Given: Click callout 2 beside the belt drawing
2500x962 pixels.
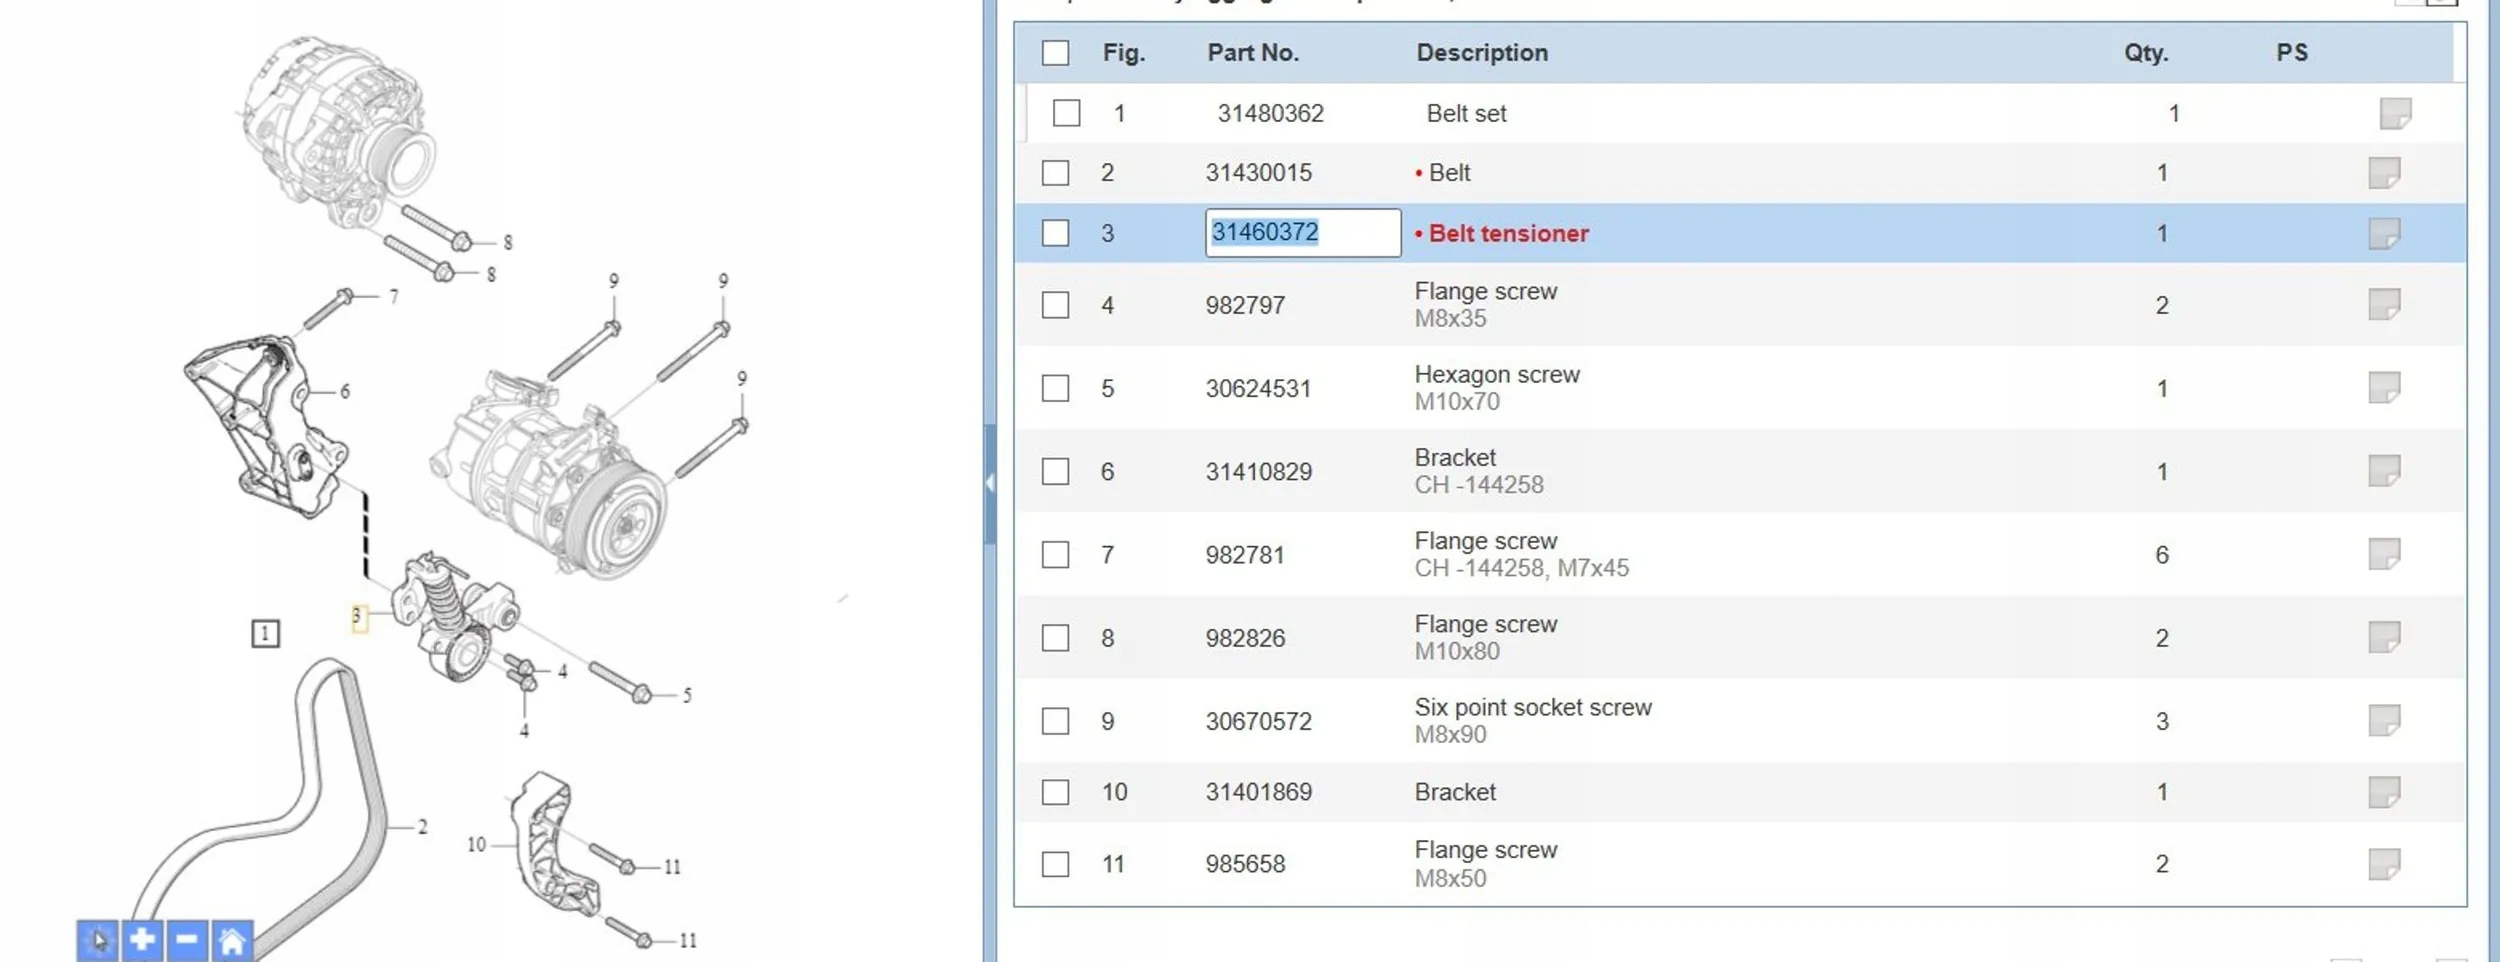Looking at the screenshot, I should tap(422, 827).
